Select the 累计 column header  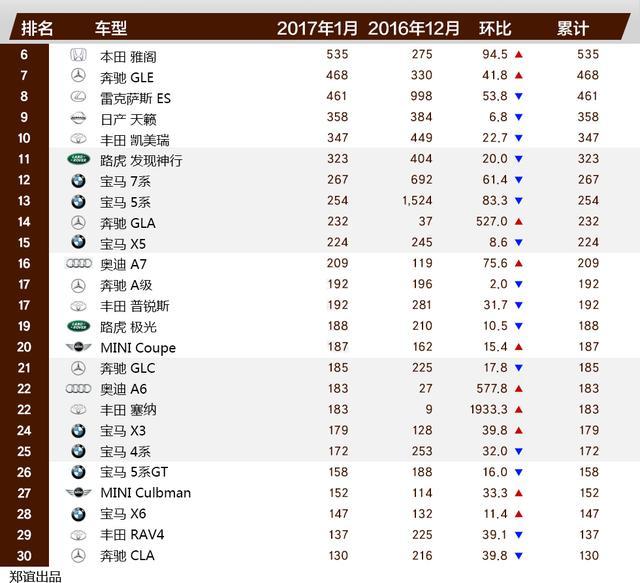pos(573,28)
